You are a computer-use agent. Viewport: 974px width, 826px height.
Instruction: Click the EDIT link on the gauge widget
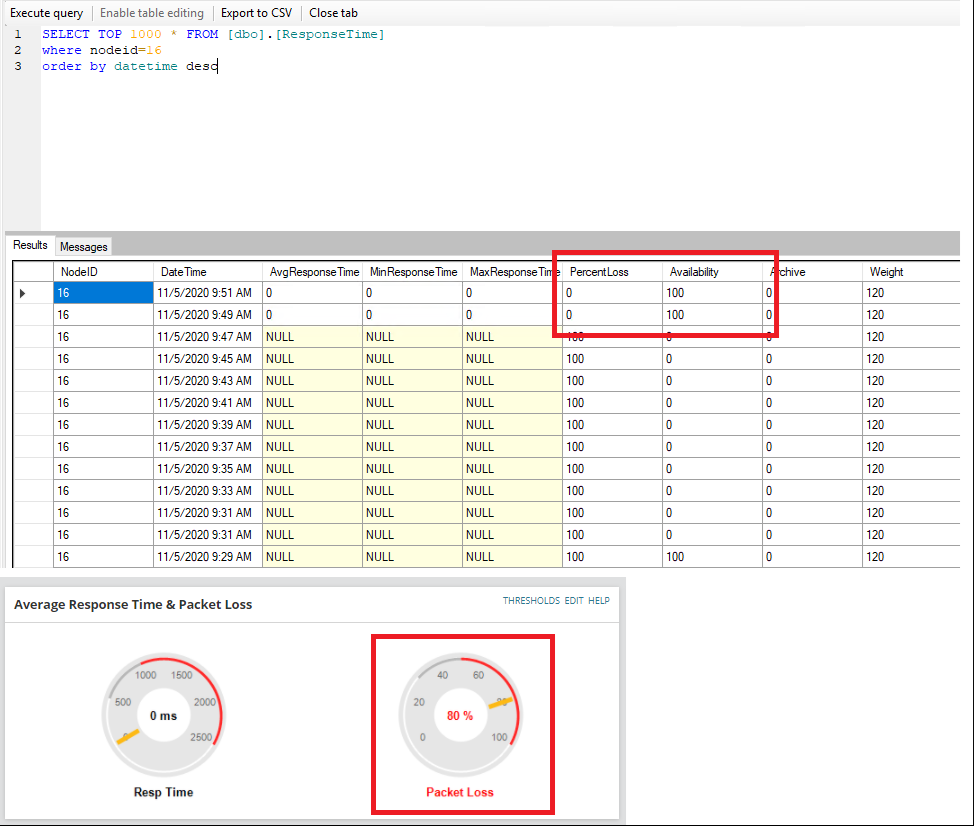tap(573, 600)
